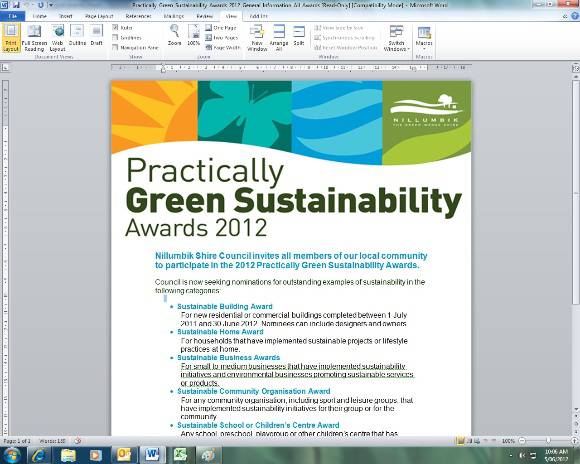Show One Page zoom
Viewport: 580px width, 464px height.
(x=221, y=28)
